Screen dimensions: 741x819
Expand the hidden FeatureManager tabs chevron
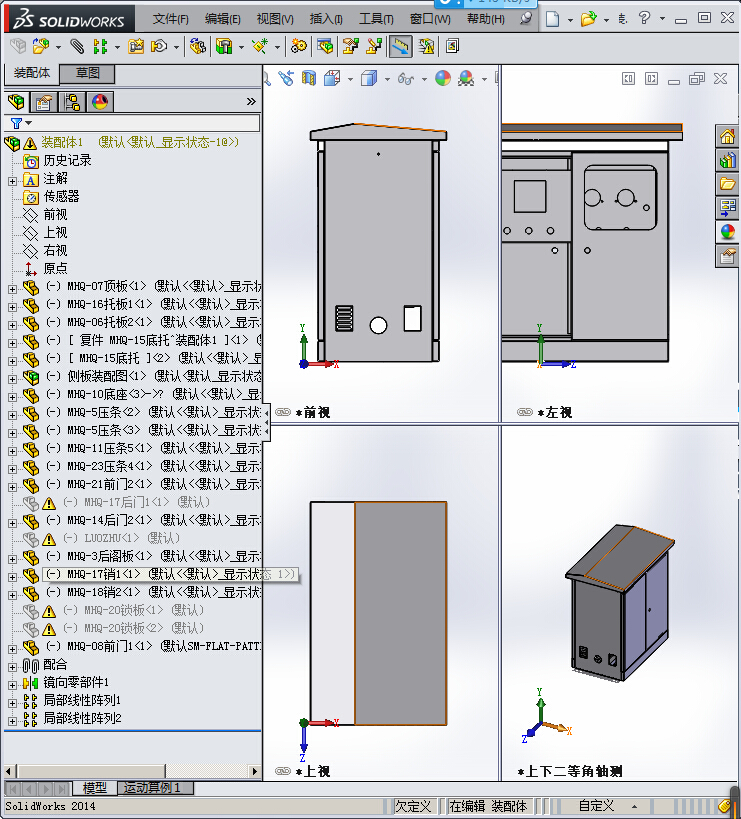[x=251, y=101]
